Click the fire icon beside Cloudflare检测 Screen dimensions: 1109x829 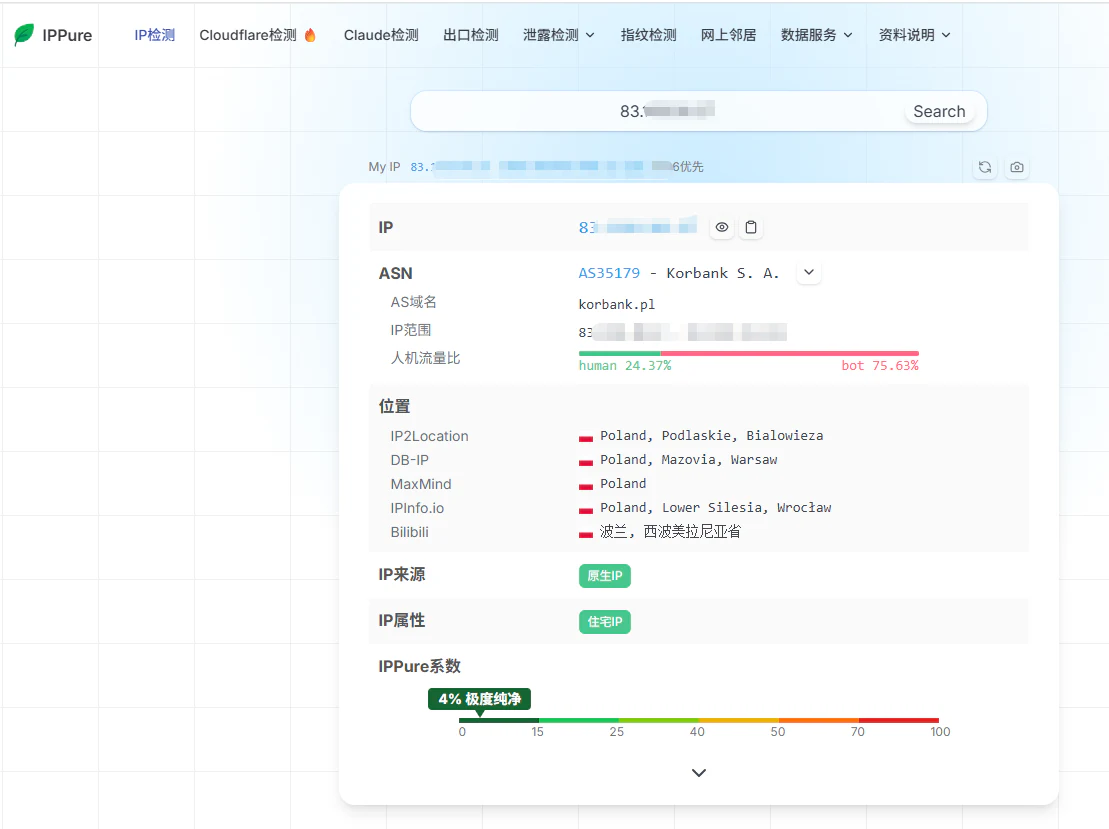click(x=310, y=35)
